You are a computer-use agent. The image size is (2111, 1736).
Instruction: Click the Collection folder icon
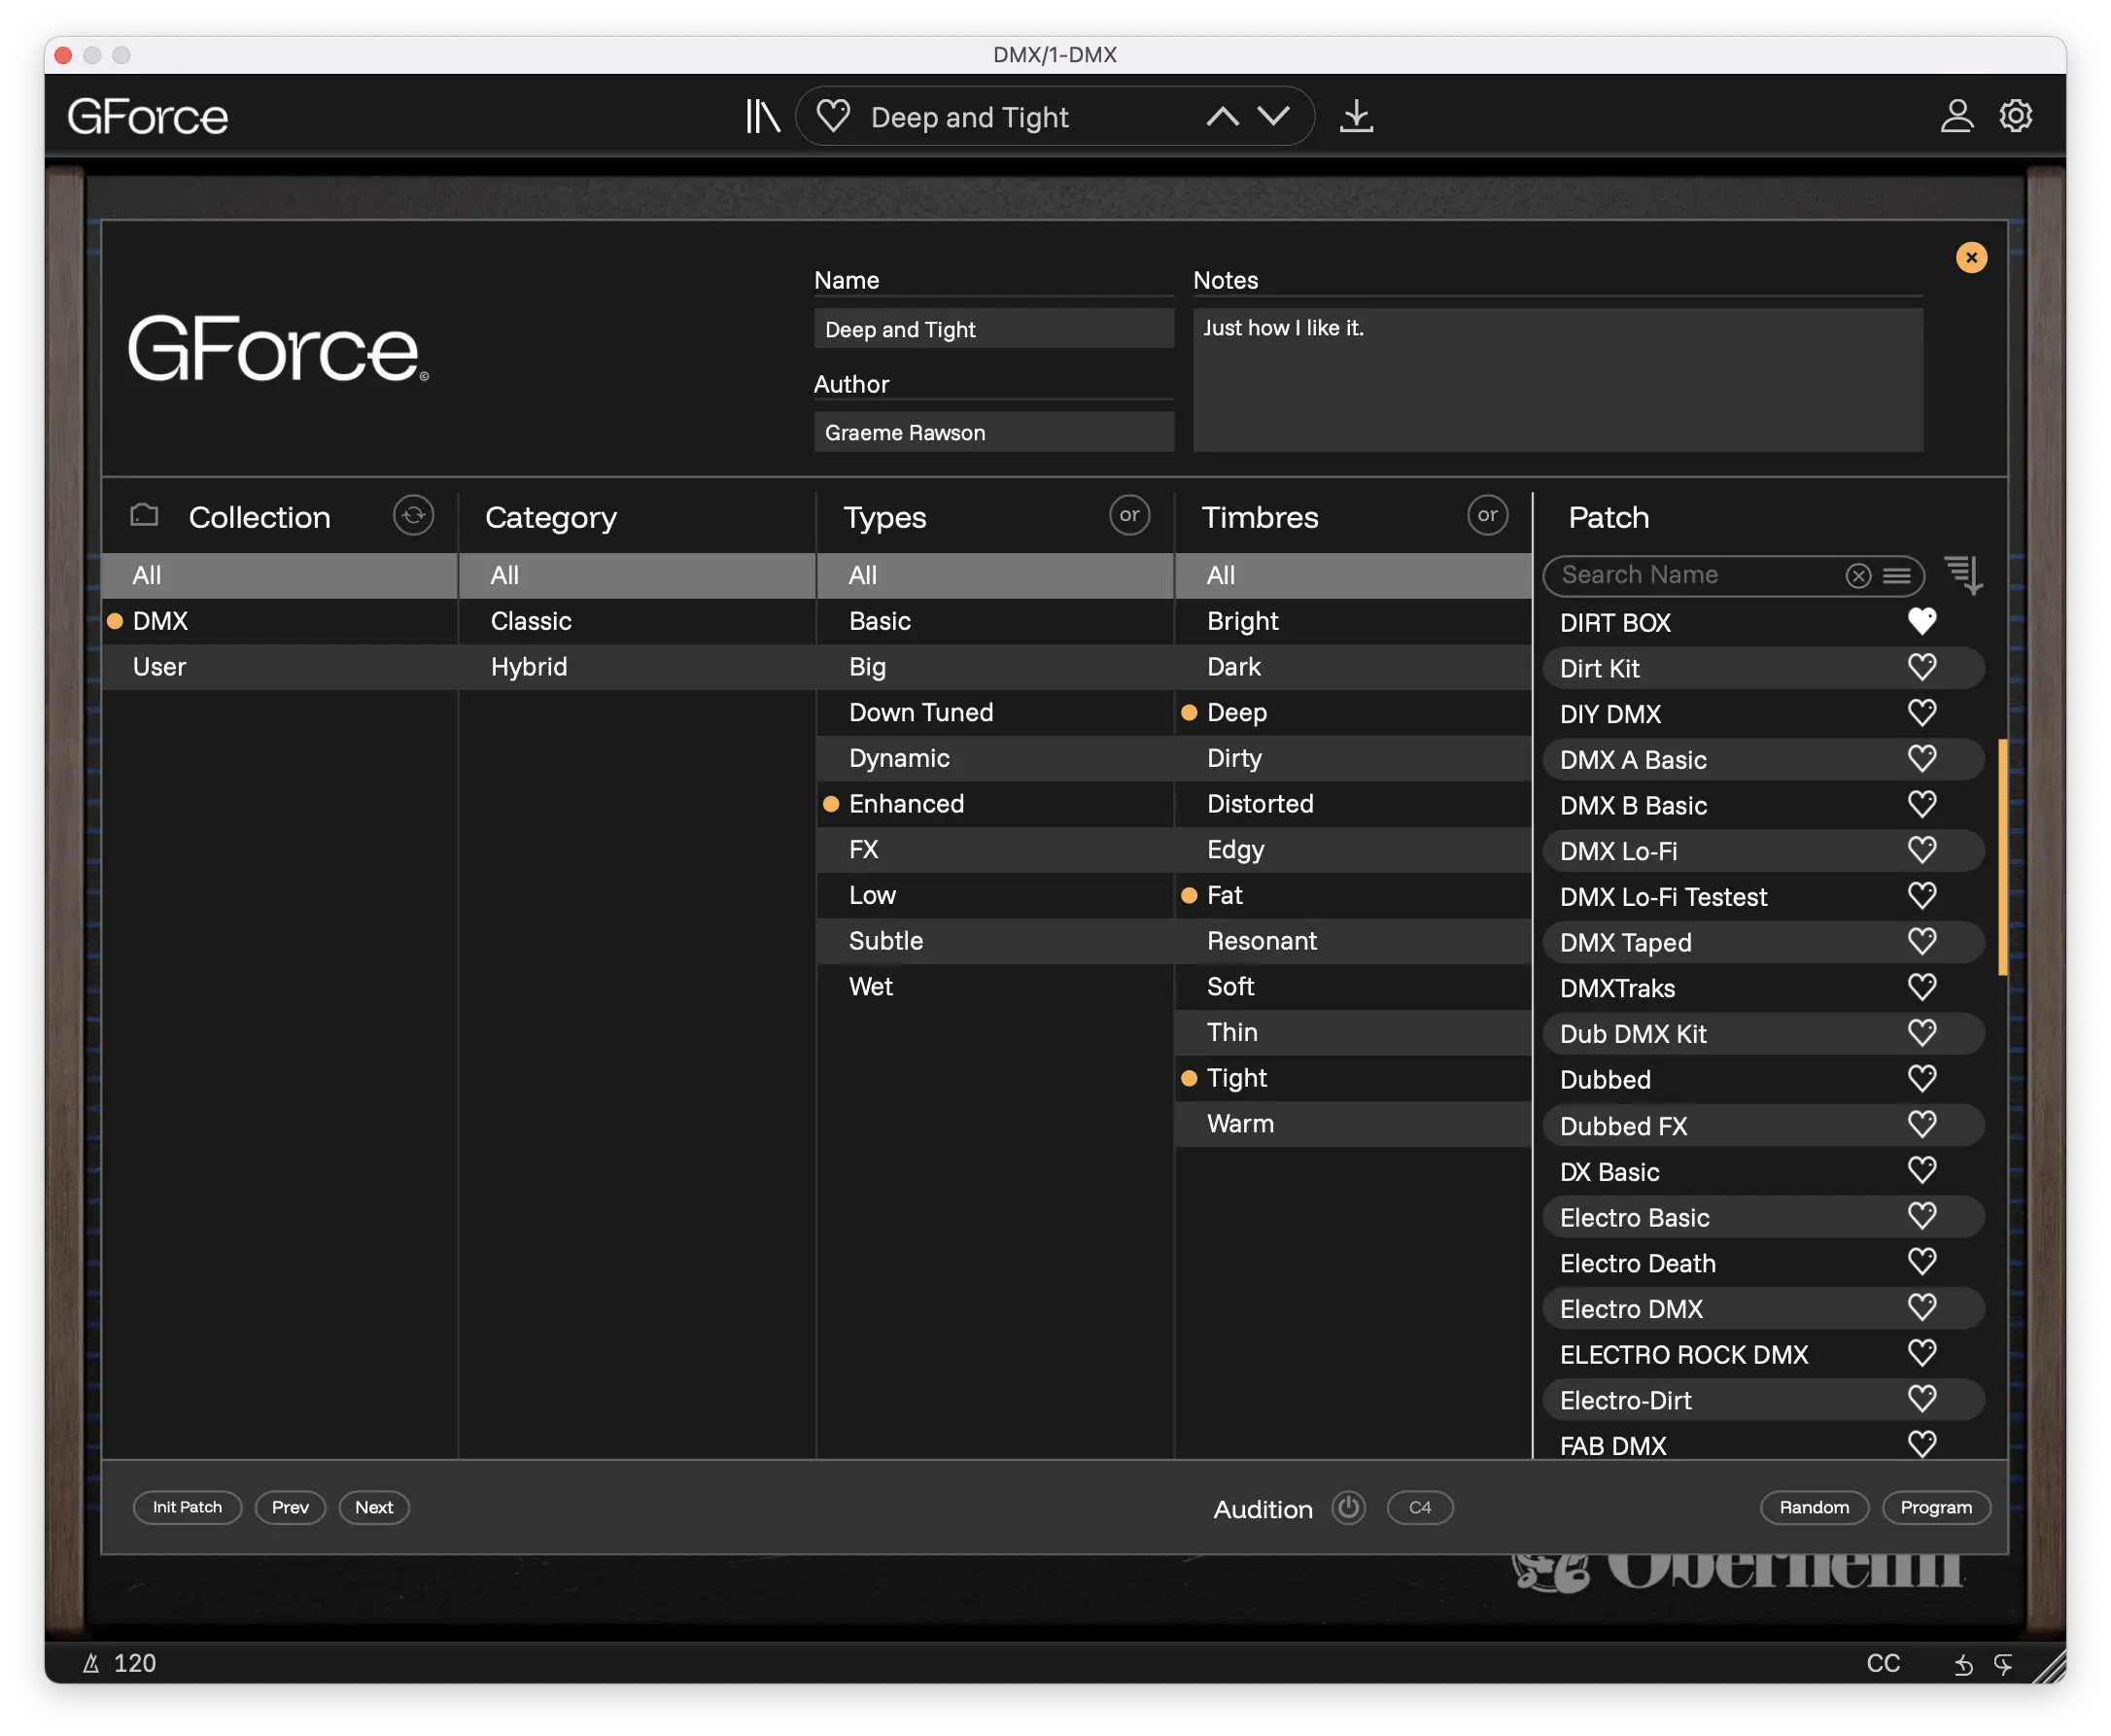click(145, 515)
